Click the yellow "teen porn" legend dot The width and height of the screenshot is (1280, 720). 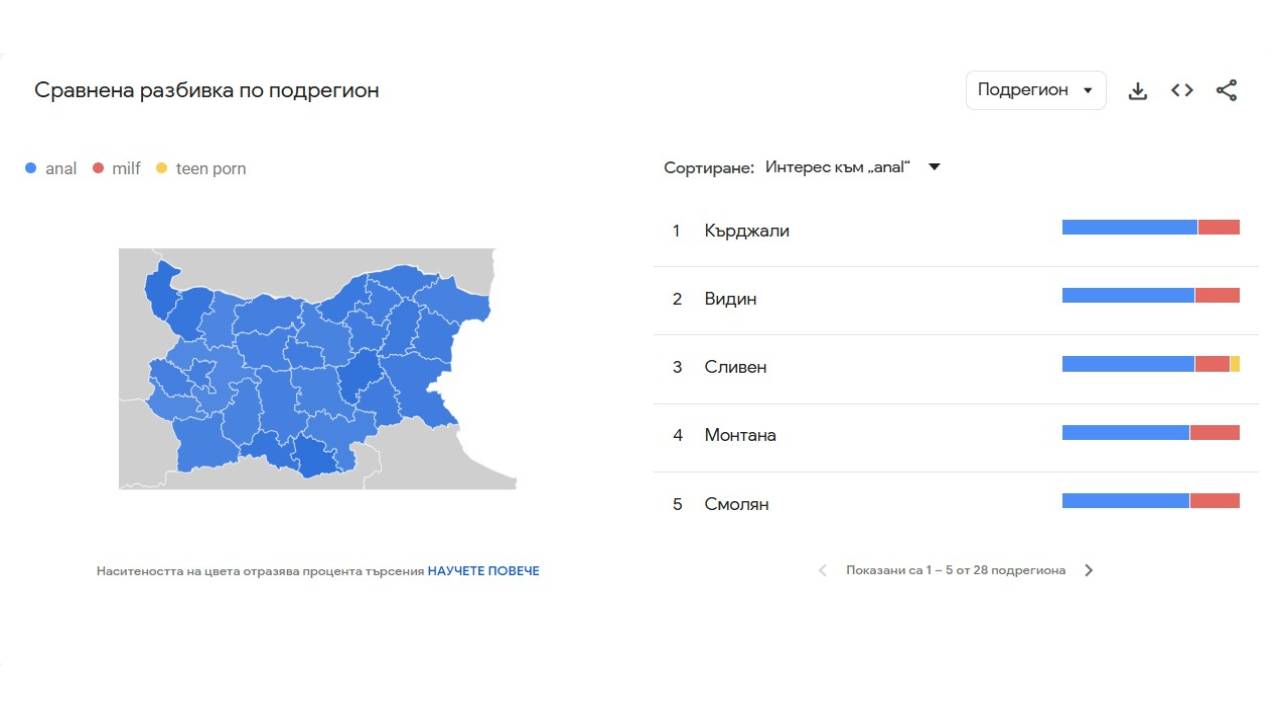[x=160, y=168]
